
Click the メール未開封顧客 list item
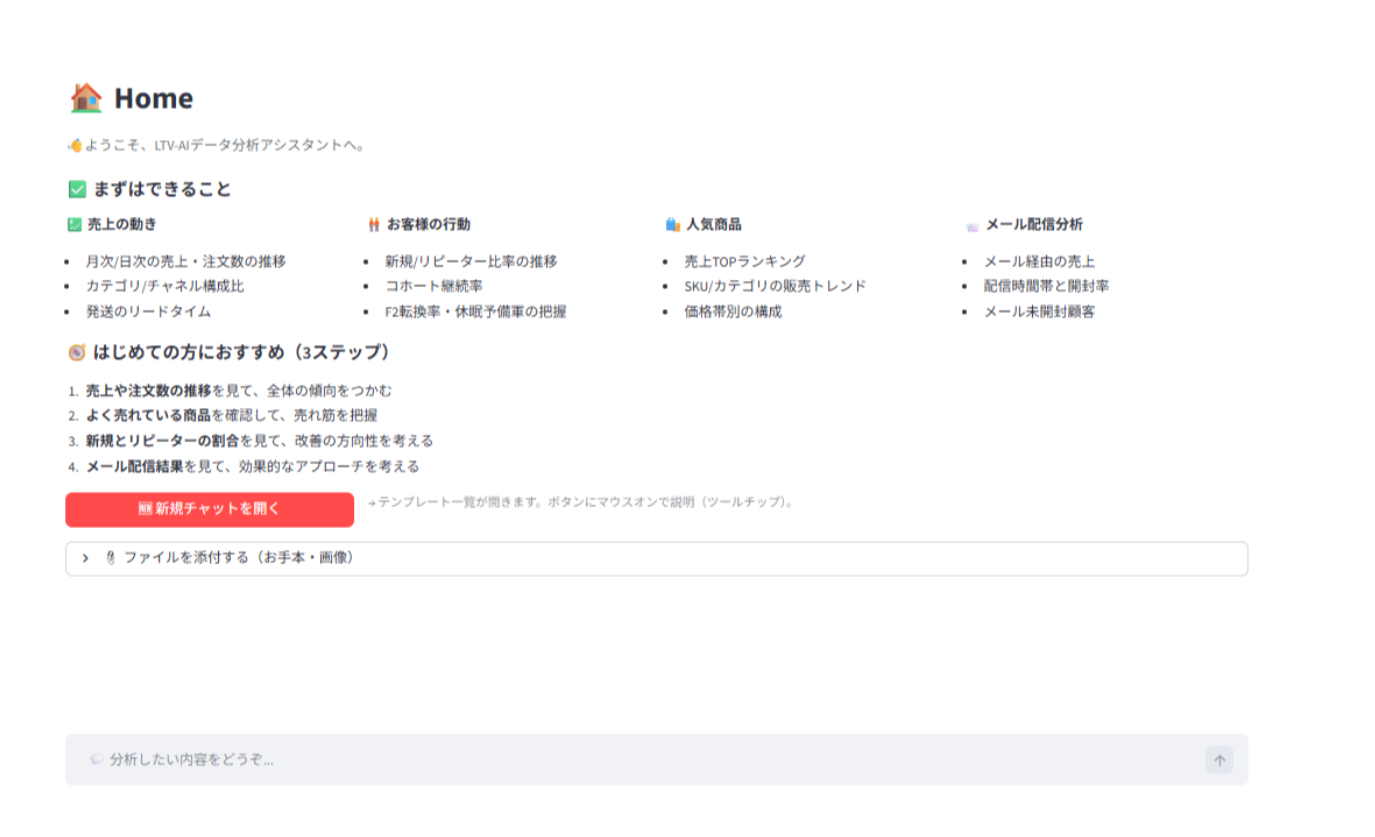click(1040, 311)
